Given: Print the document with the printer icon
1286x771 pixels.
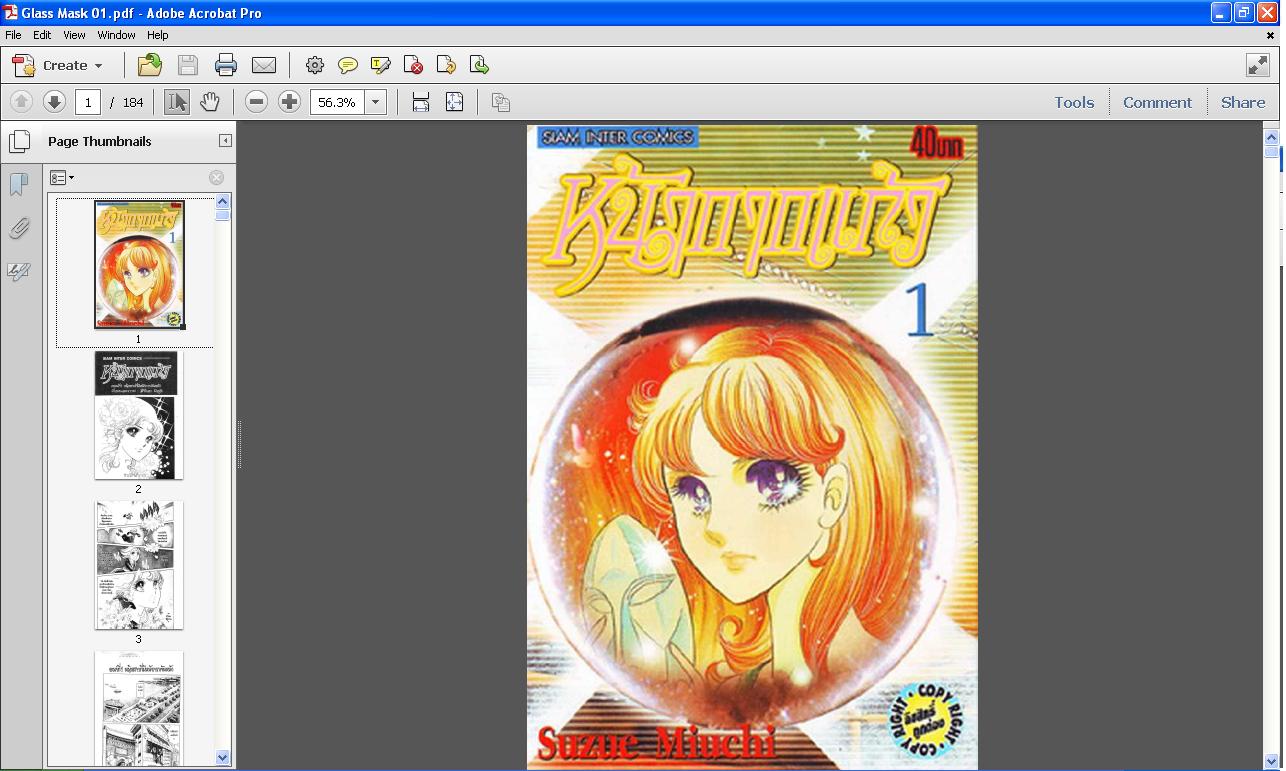Looking at the screenshot, I should tap(226, 65).
